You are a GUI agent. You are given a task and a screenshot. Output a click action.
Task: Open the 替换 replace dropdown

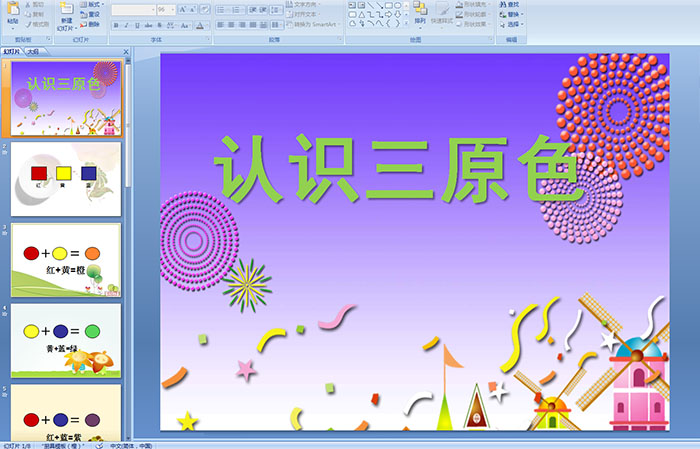(512, 14)
